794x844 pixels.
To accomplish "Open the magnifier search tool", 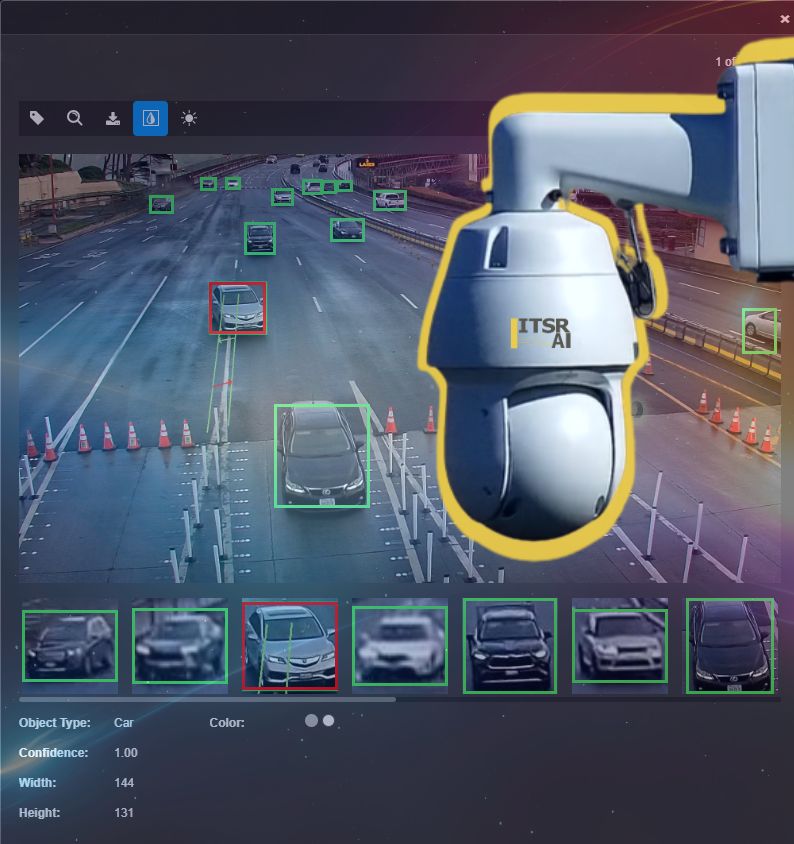I will coord(74,118).
